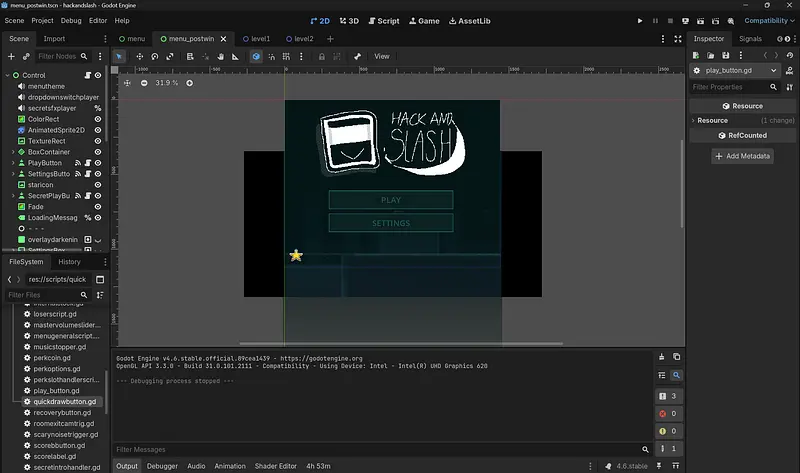Clear the output log with broom icon
This screenshot has height=473, width=800.
click(x=662, y=357)
